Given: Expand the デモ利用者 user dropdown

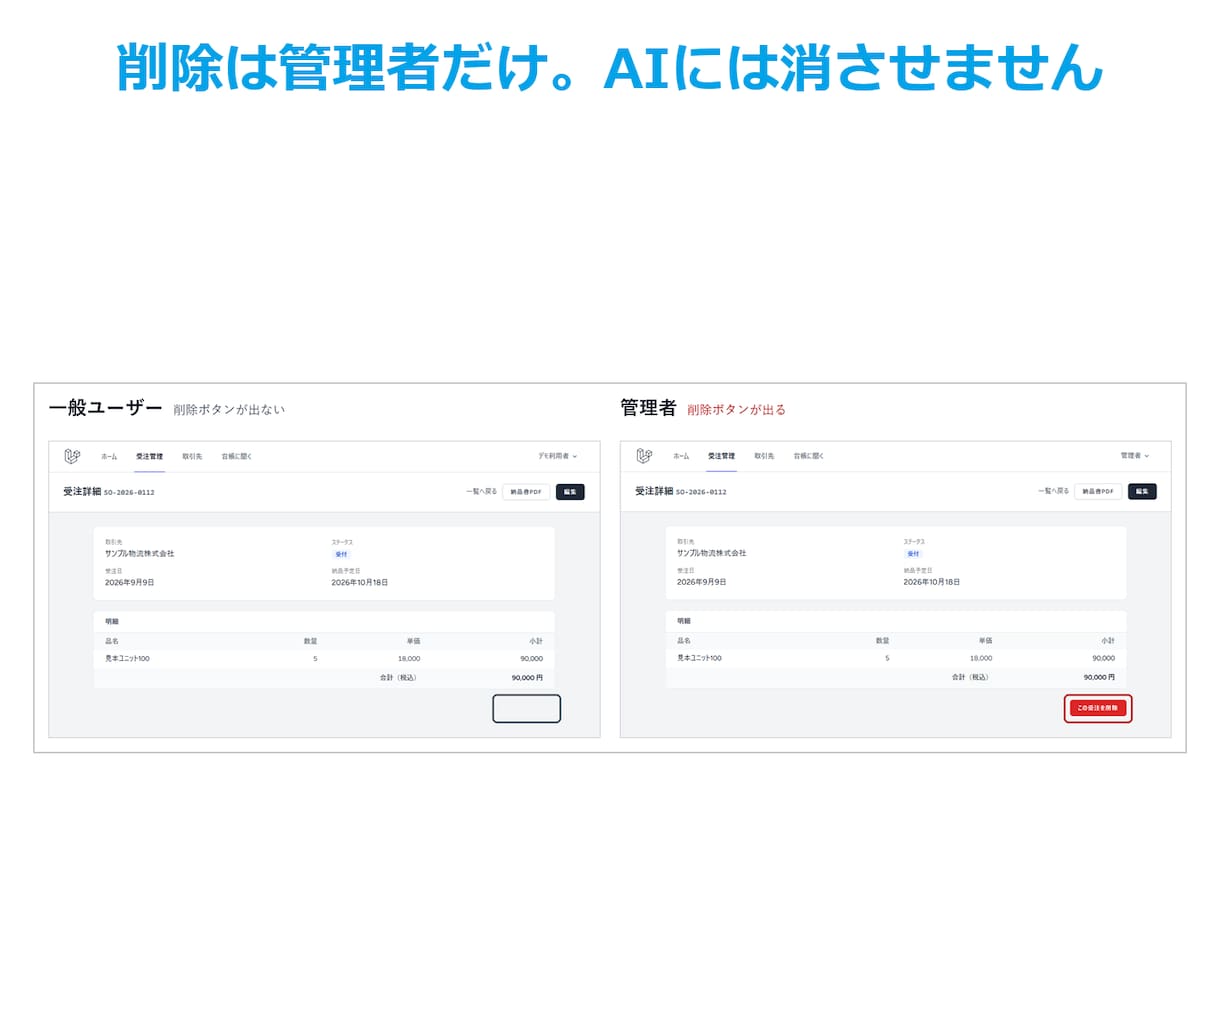Looking at the screenshot, I should coord(557,456).
